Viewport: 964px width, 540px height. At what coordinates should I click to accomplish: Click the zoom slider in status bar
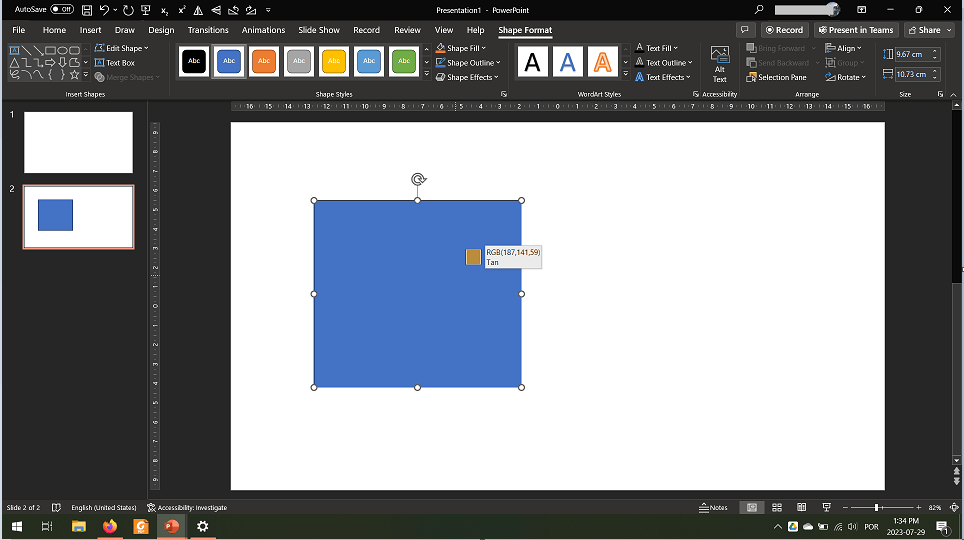coord(882,507)
